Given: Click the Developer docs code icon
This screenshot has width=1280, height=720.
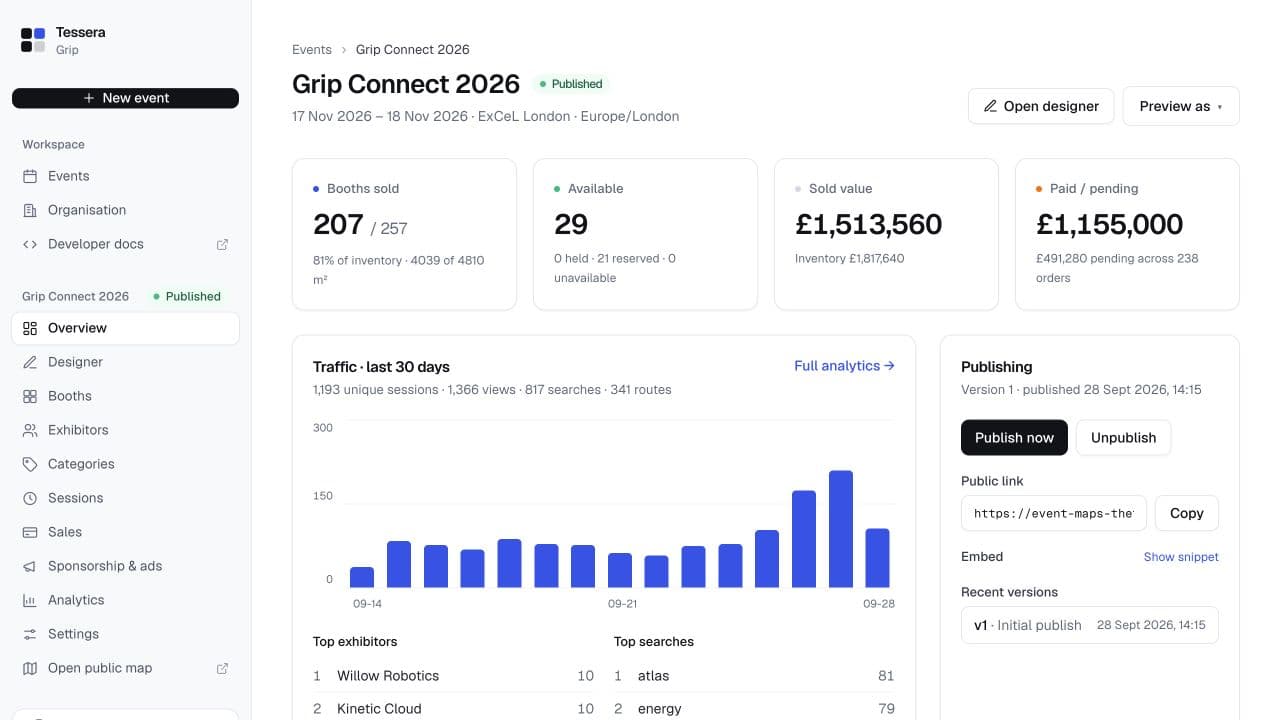Looking at the screenshot, I should (30, 244).
